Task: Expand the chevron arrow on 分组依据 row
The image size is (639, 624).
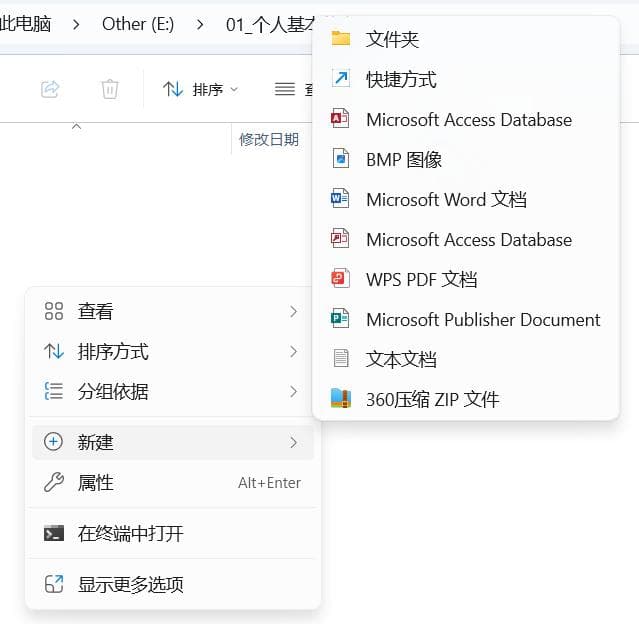Action: [293, 391]
